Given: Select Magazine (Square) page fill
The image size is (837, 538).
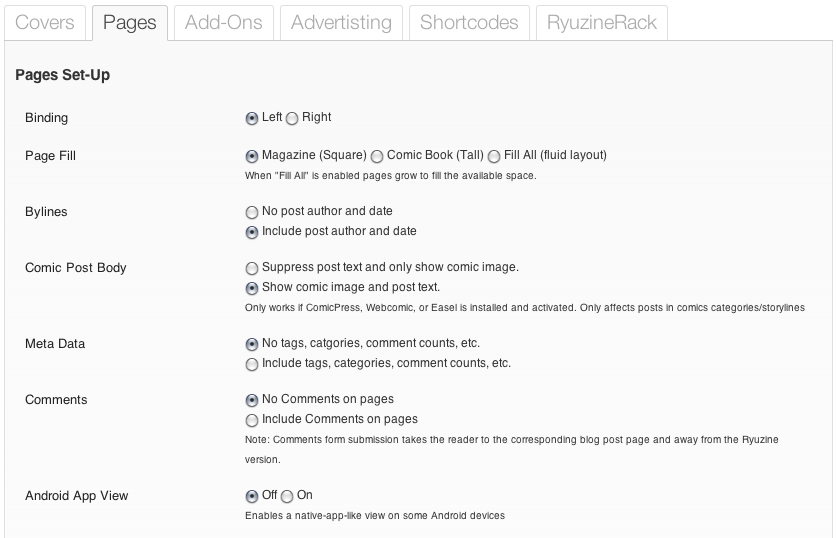Looking at the screenshot, I should coord(252,156).
